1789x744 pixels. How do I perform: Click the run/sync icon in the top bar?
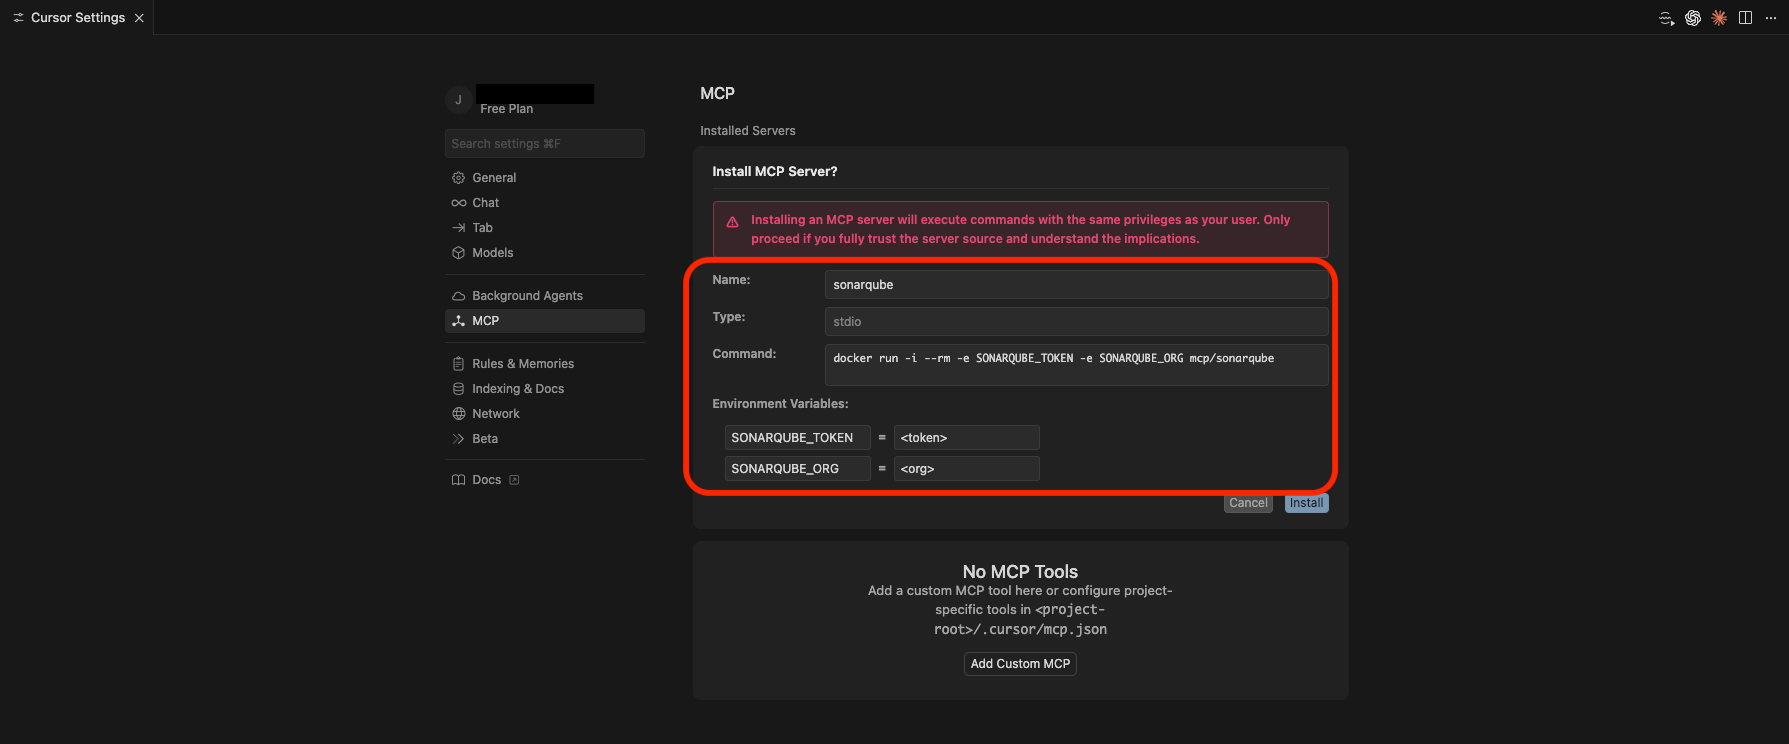coord(1666,18)
